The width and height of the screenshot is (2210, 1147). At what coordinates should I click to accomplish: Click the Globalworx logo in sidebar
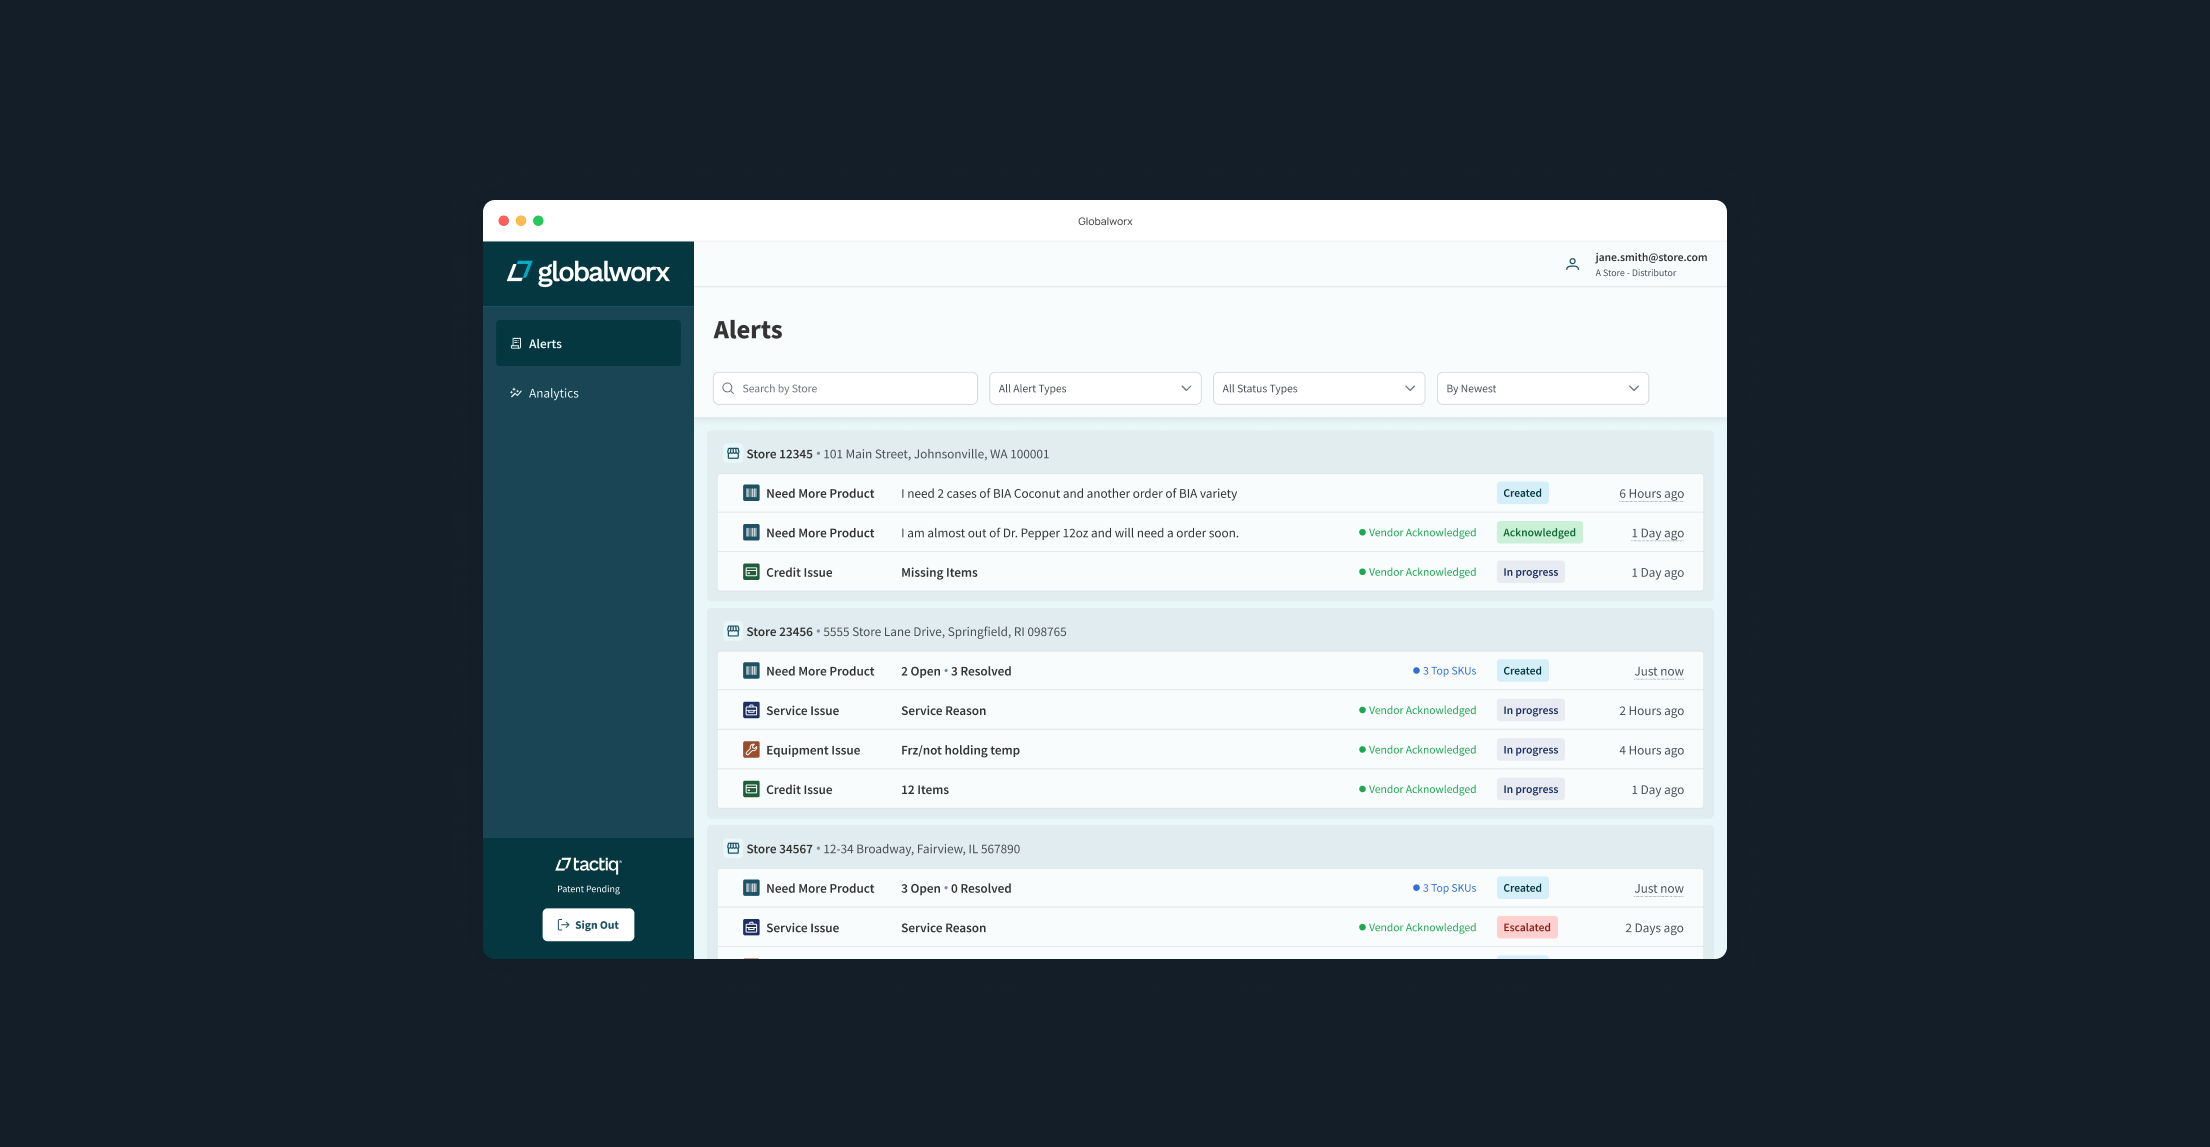(588, 272)
